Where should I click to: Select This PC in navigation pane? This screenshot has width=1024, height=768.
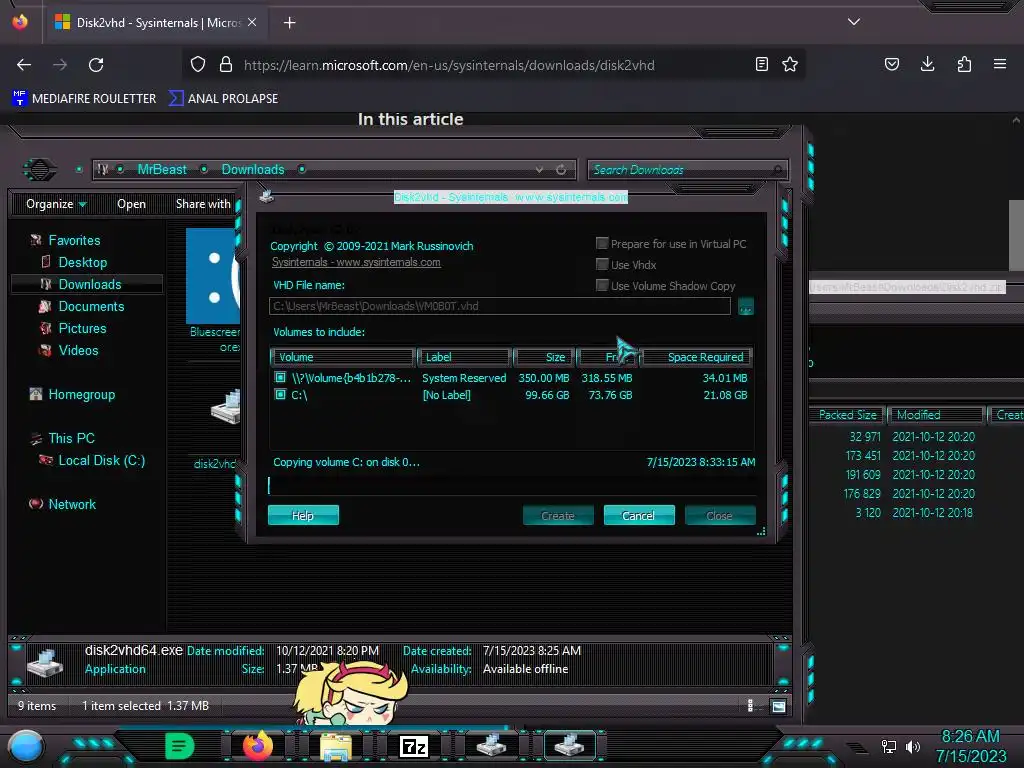(71, 438)
